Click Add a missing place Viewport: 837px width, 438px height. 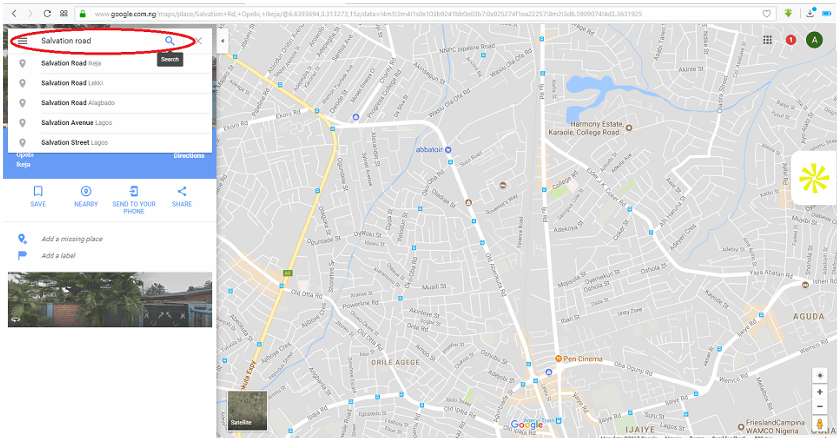[72, 239]
